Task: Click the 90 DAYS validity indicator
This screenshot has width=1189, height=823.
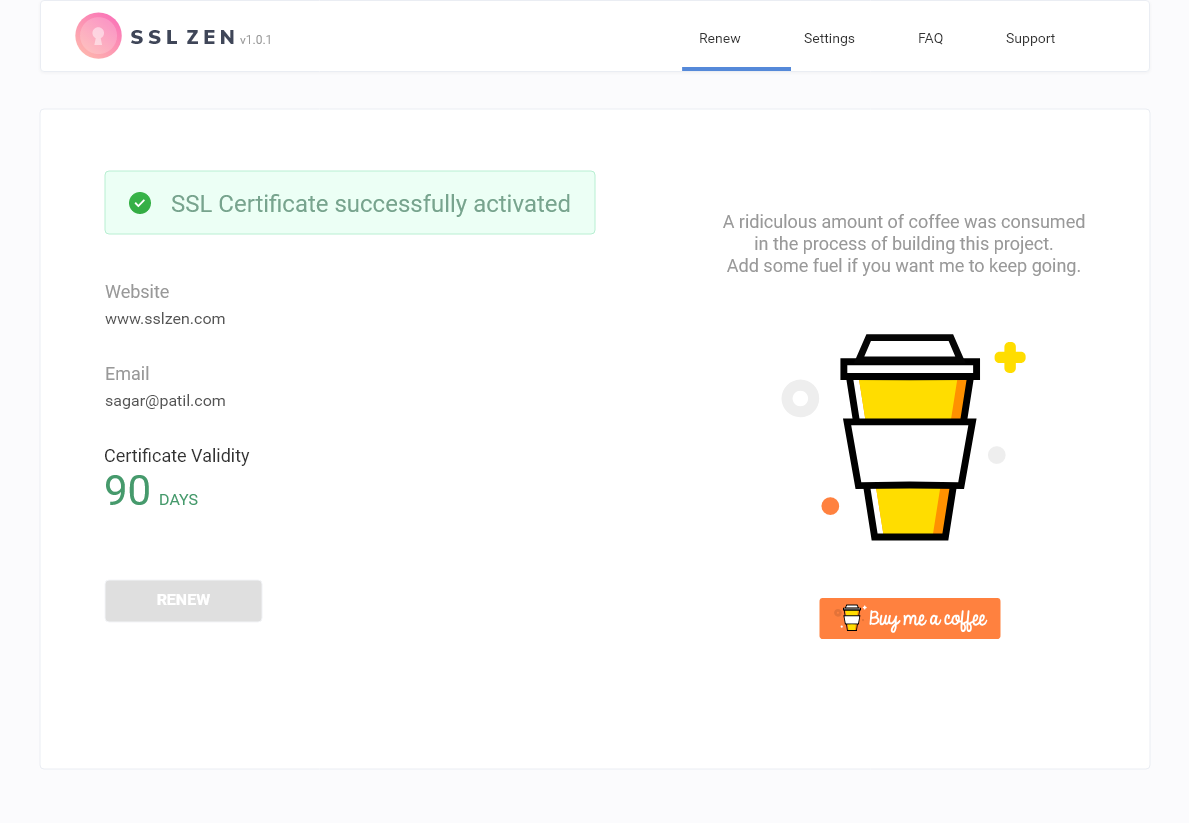Action: point(150,492)
